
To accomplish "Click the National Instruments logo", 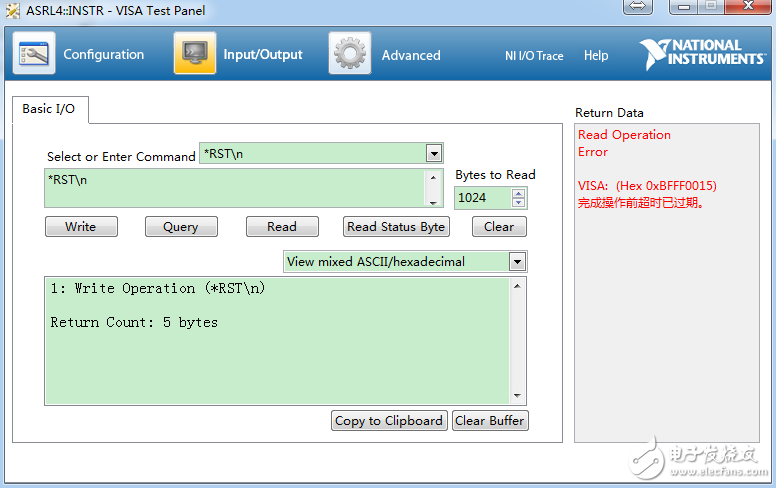I will click(x=702, y=53).
